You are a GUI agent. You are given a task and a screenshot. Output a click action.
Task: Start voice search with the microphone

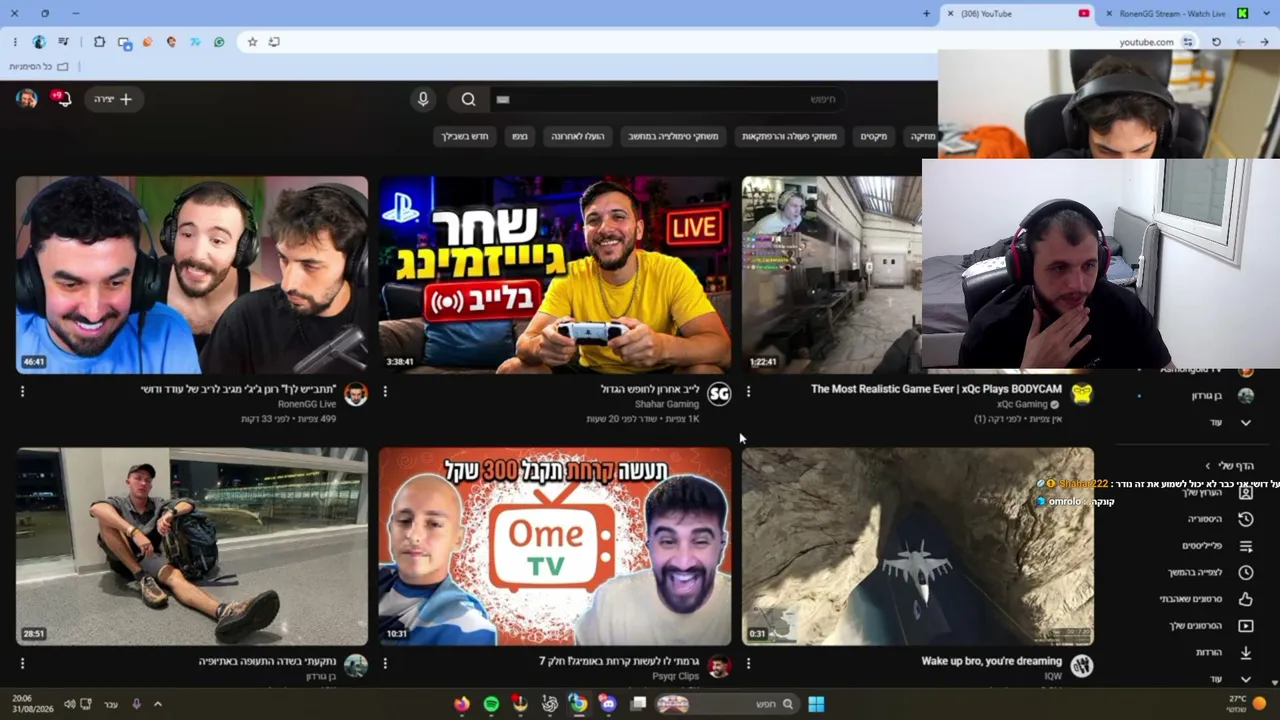point(423,99)
